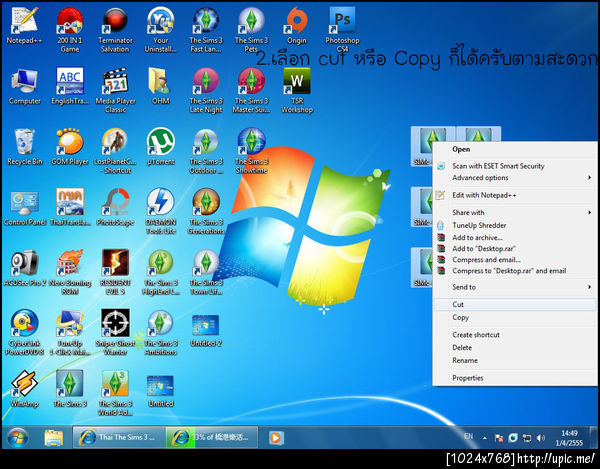Click The Sims 3 Showtime icon
The height and width of the screenshot is (469, 600).
pyautogui.click(x=251, y=151)
